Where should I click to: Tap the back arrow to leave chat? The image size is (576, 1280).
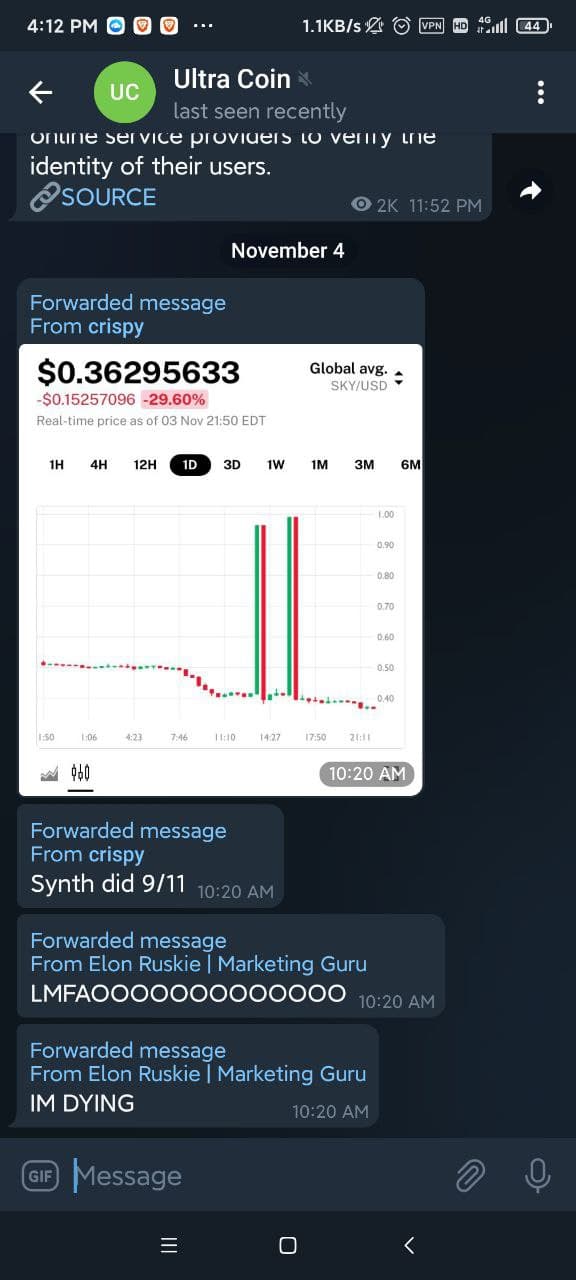[40, 93]
